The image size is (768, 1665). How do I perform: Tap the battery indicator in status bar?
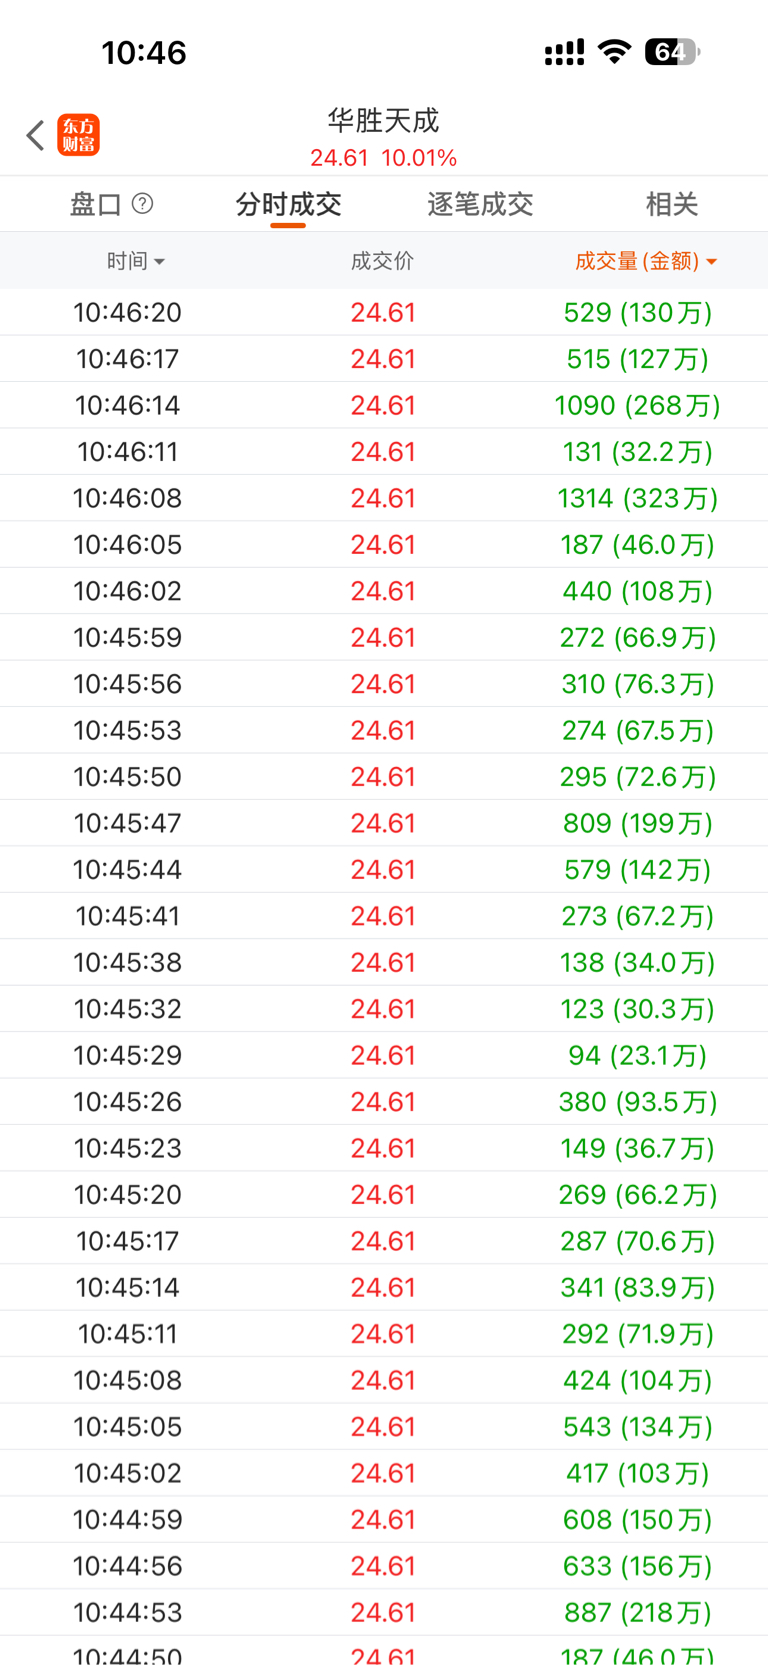click(672, 52)
